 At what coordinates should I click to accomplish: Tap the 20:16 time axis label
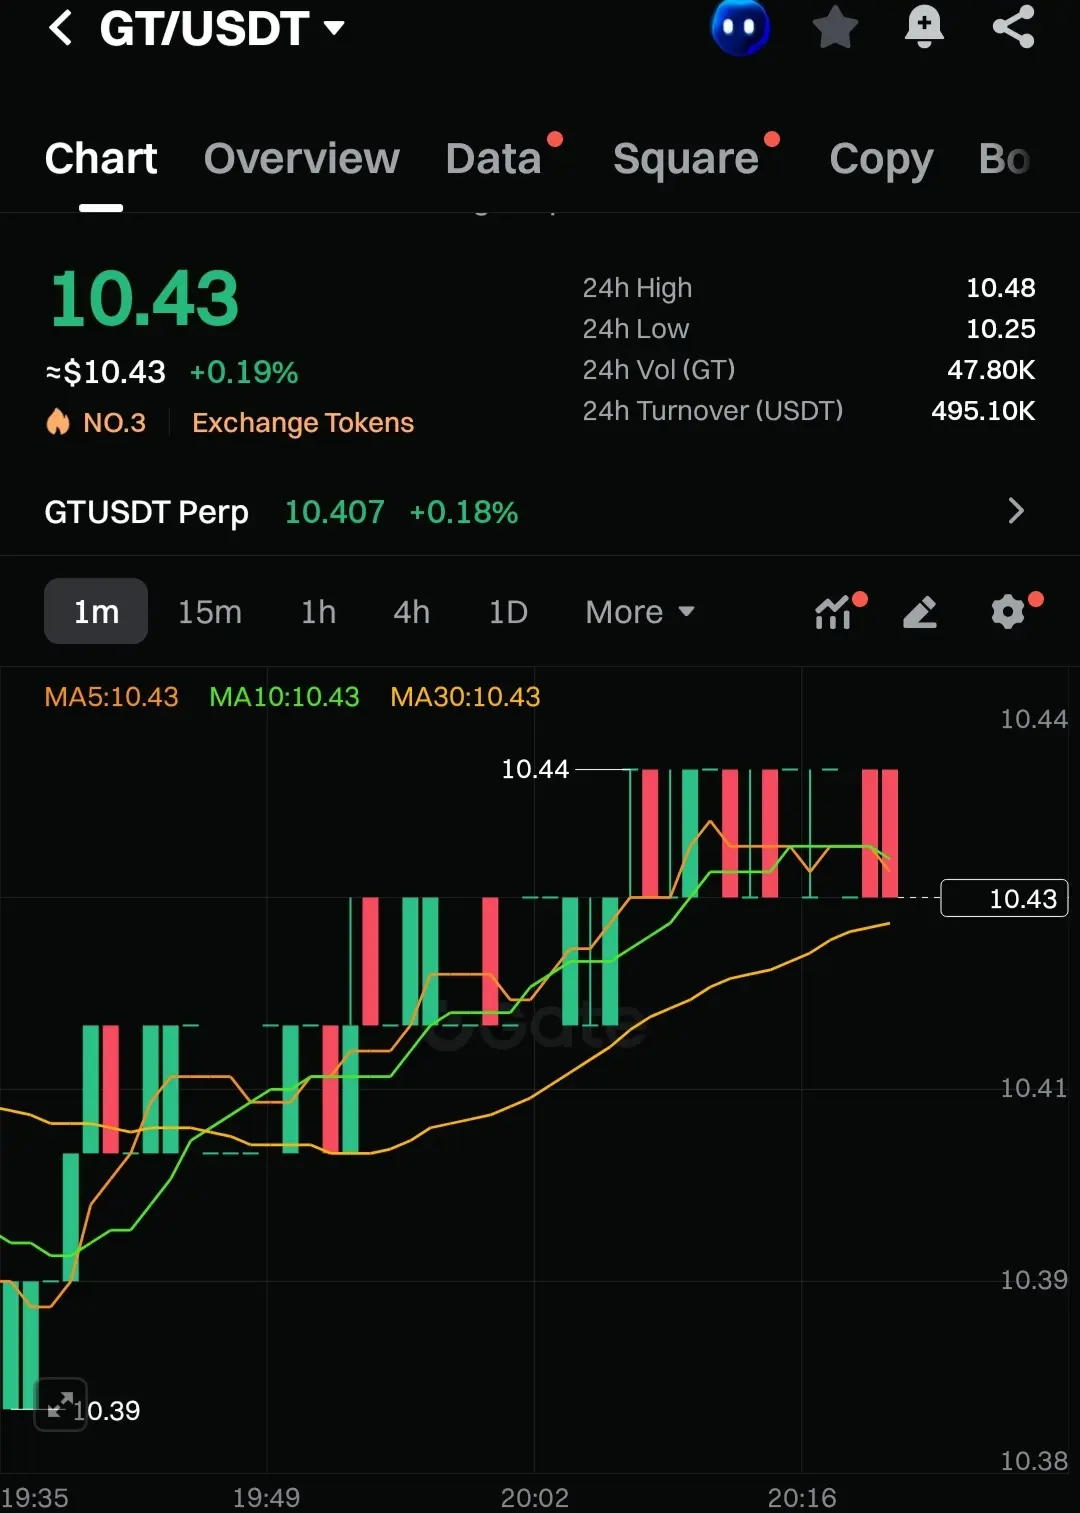click(802, 1497)
